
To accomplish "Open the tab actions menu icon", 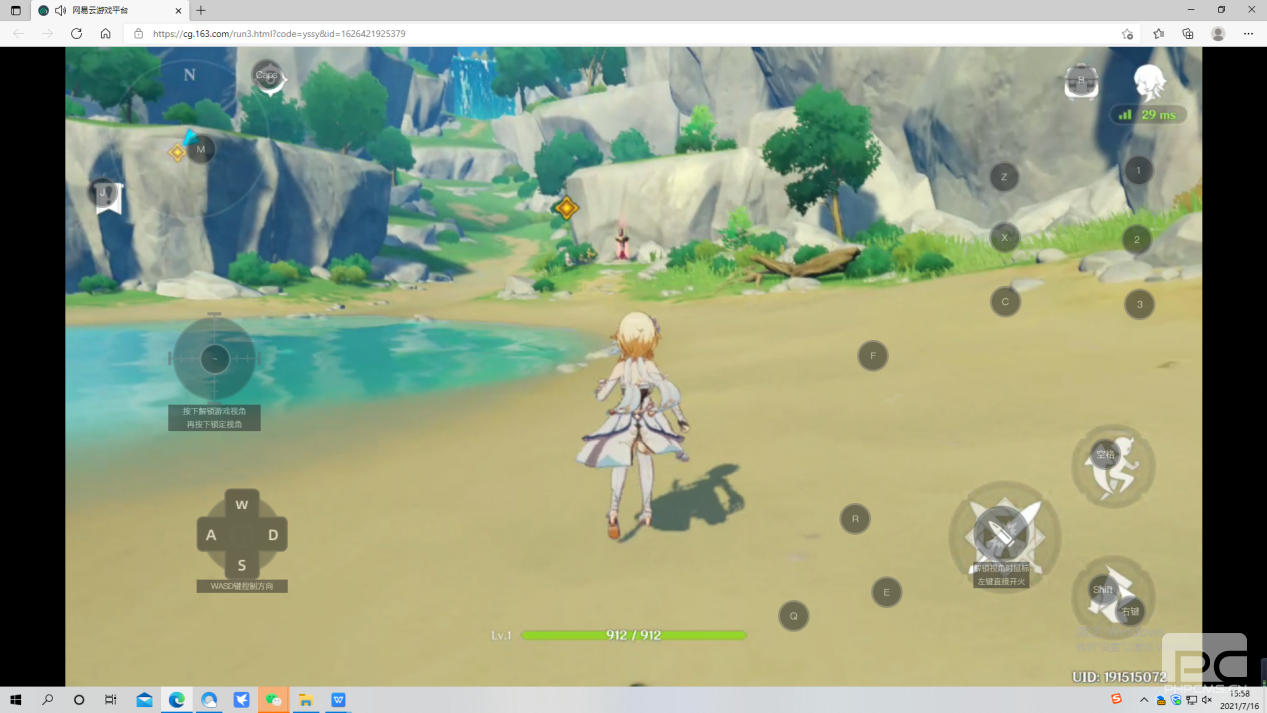I will click(x=15, y=10).
